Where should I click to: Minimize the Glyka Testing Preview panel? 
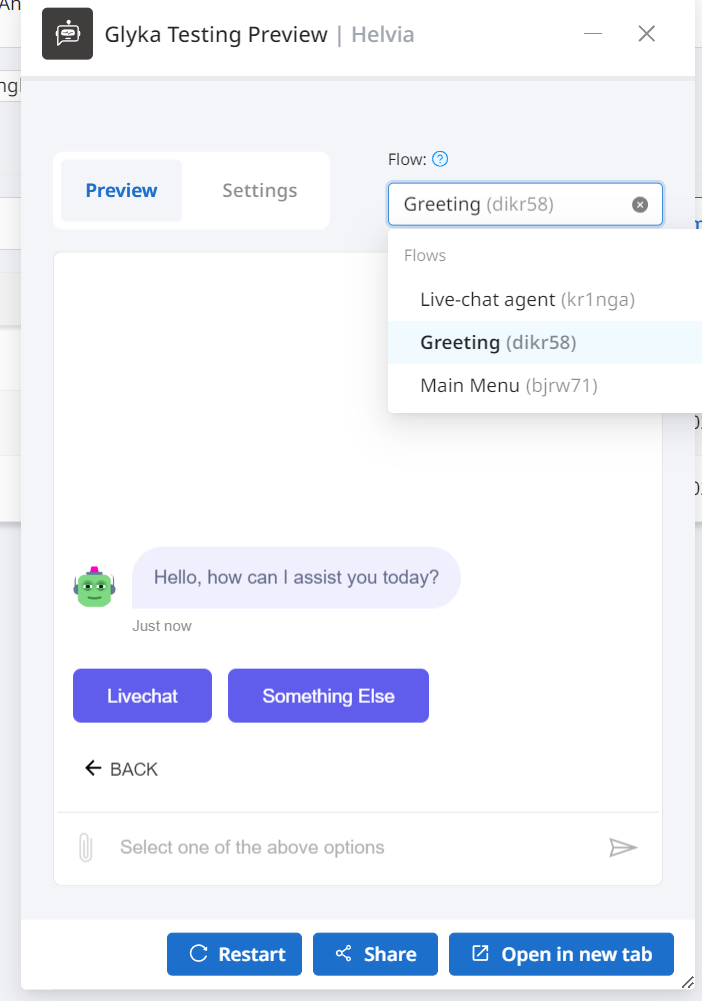point(593,34)
